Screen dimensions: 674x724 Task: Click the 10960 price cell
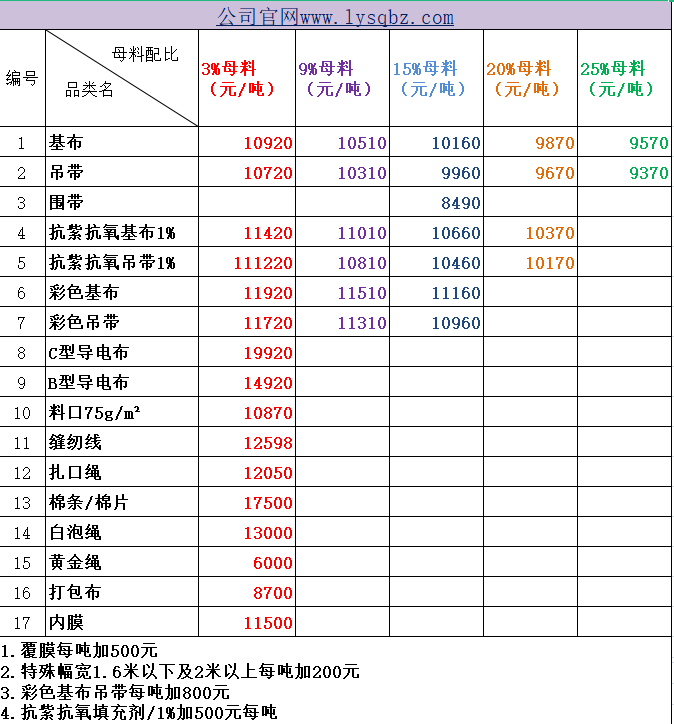click(437, 322)
